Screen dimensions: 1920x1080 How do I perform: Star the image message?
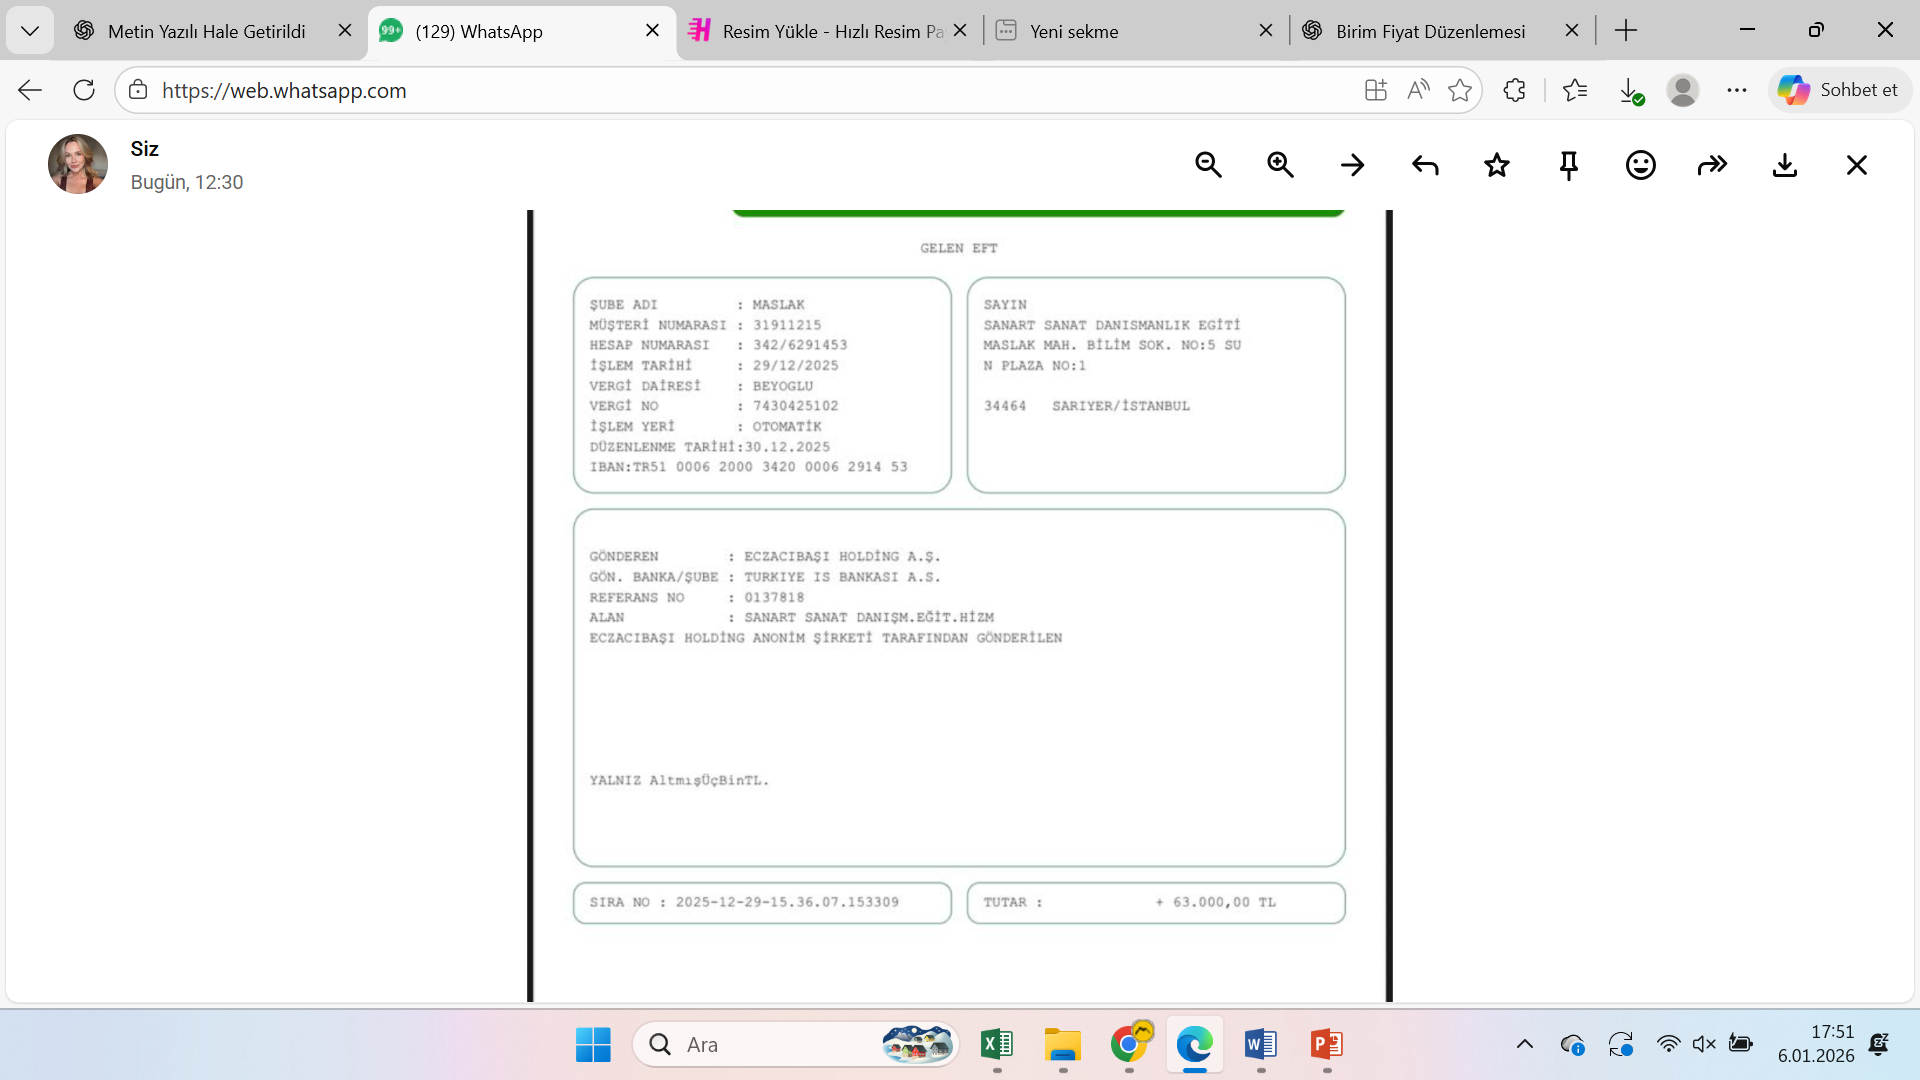[x=1497, y=165]
